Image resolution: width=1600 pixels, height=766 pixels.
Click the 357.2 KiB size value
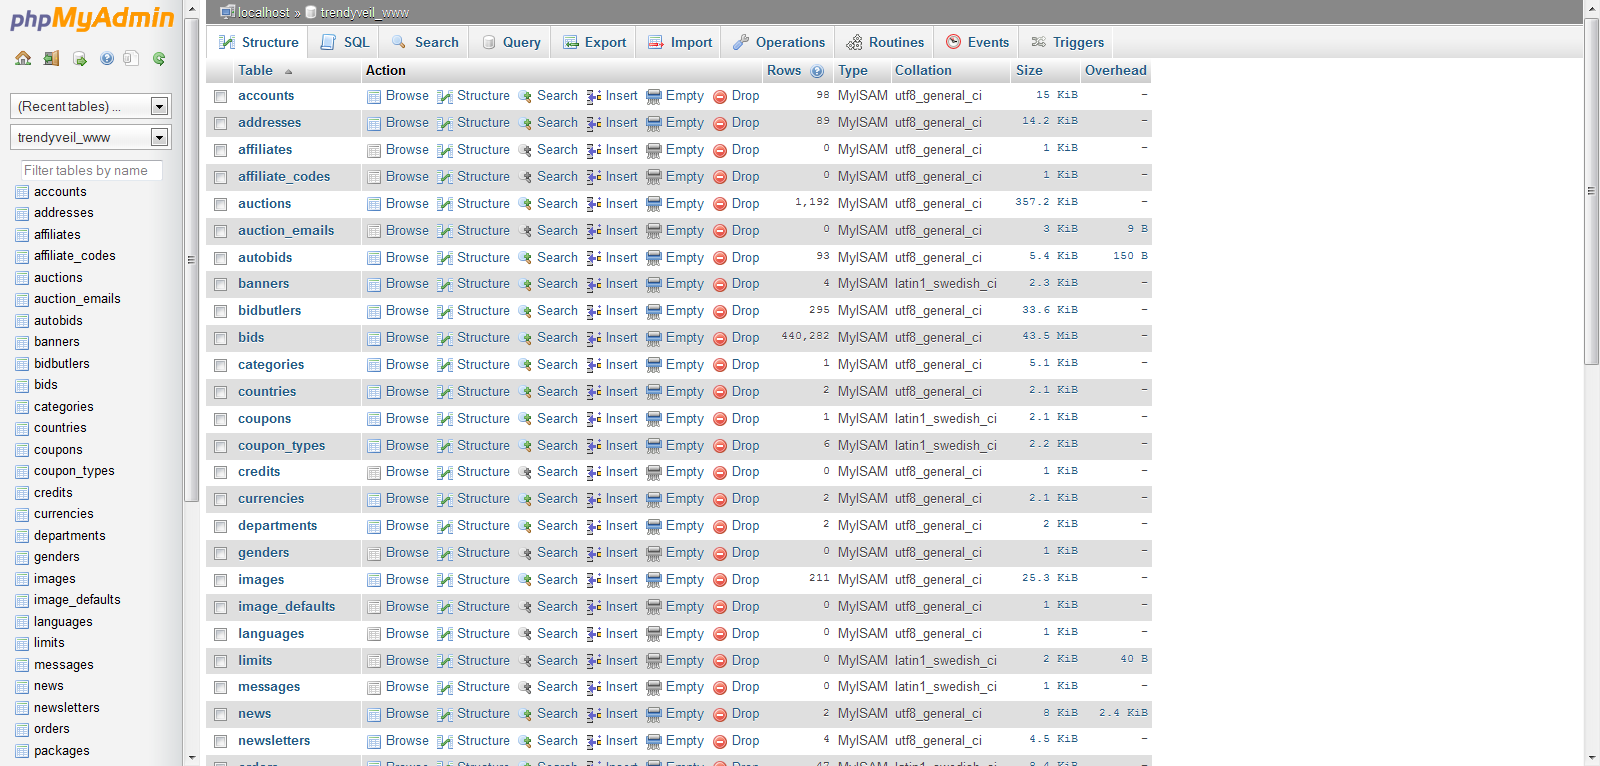pos(1046,203)
